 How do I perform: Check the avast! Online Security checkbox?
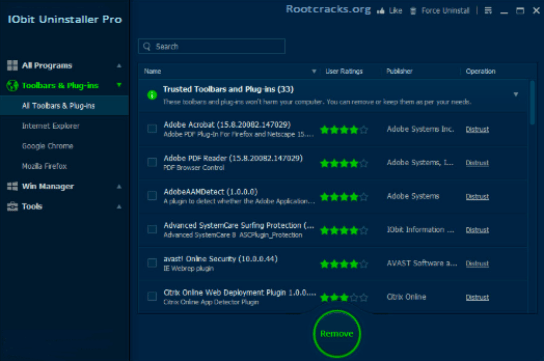[x=152, y=263]
